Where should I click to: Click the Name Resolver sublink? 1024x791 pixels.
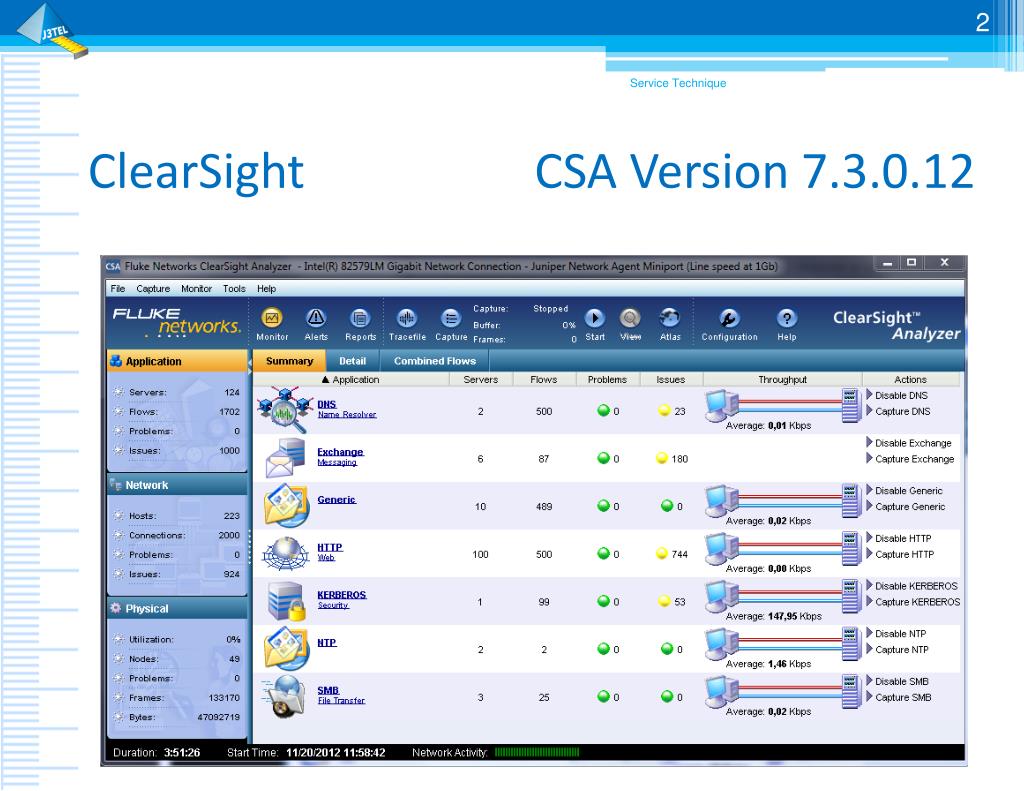[x=347, y=415]
